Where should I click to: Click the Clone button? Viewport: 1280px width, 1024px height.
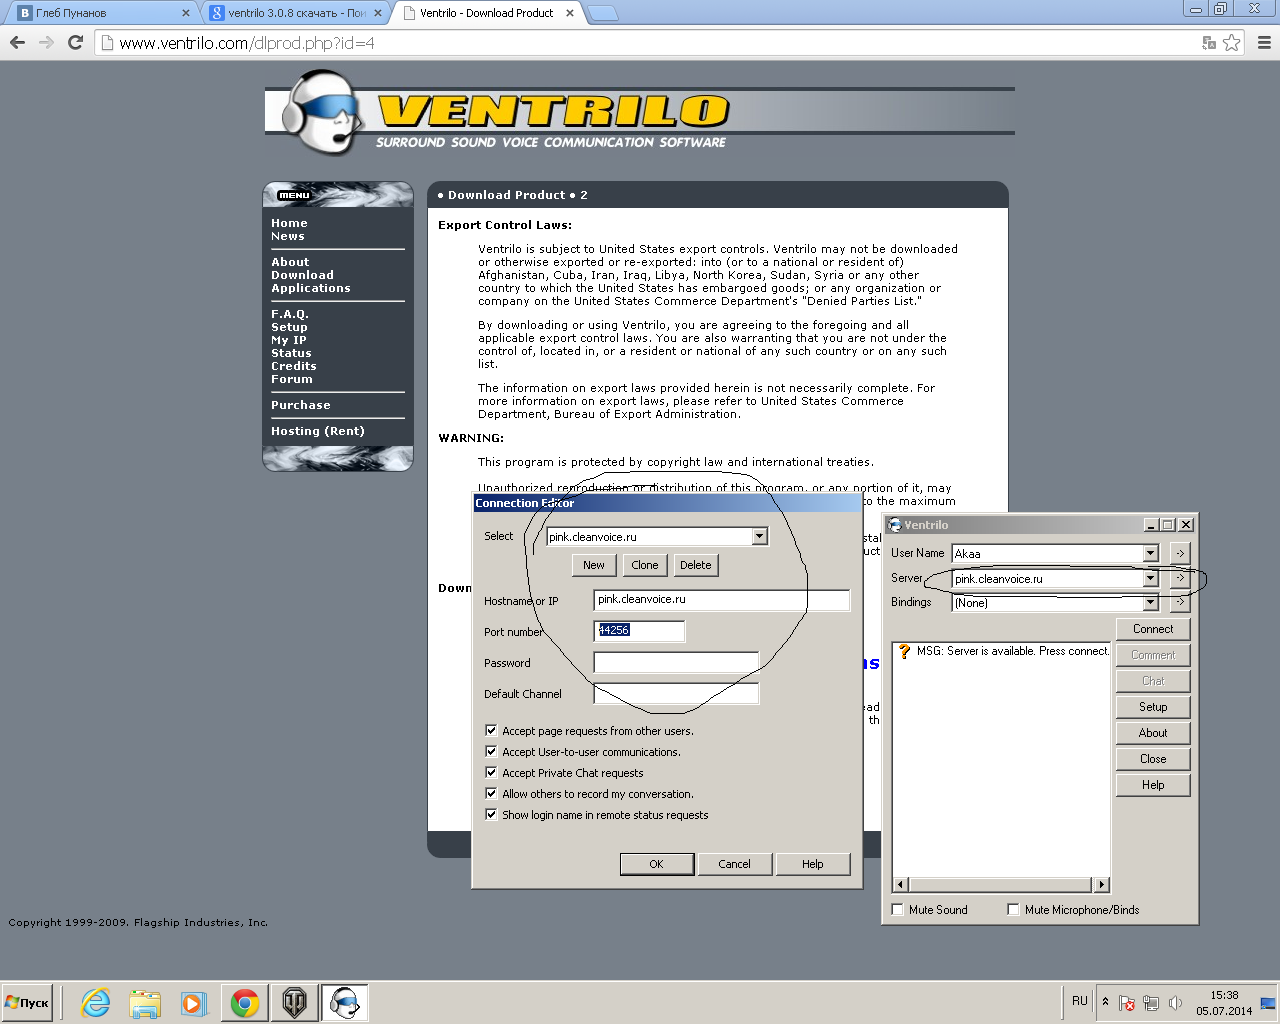645,565
